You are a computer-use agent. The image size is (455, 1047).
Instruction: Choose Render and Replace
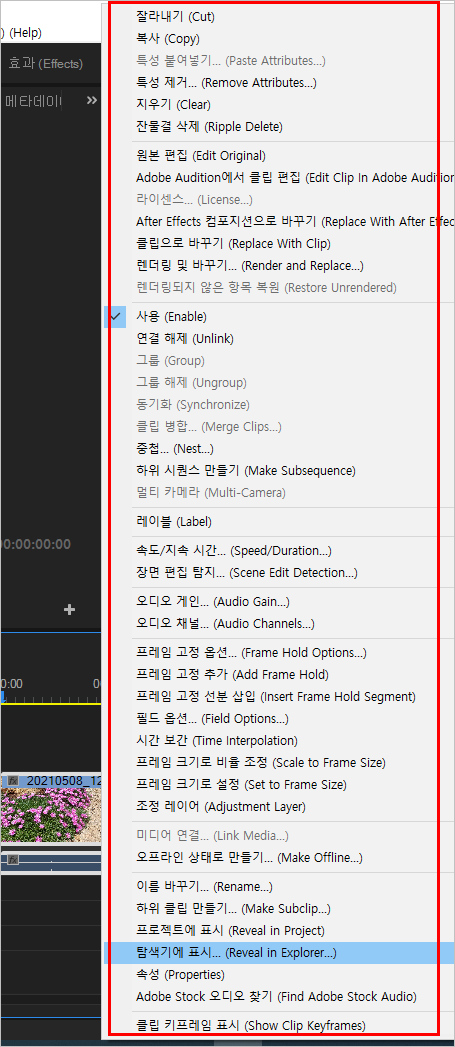pyautogui.click(x=279, y=266)
